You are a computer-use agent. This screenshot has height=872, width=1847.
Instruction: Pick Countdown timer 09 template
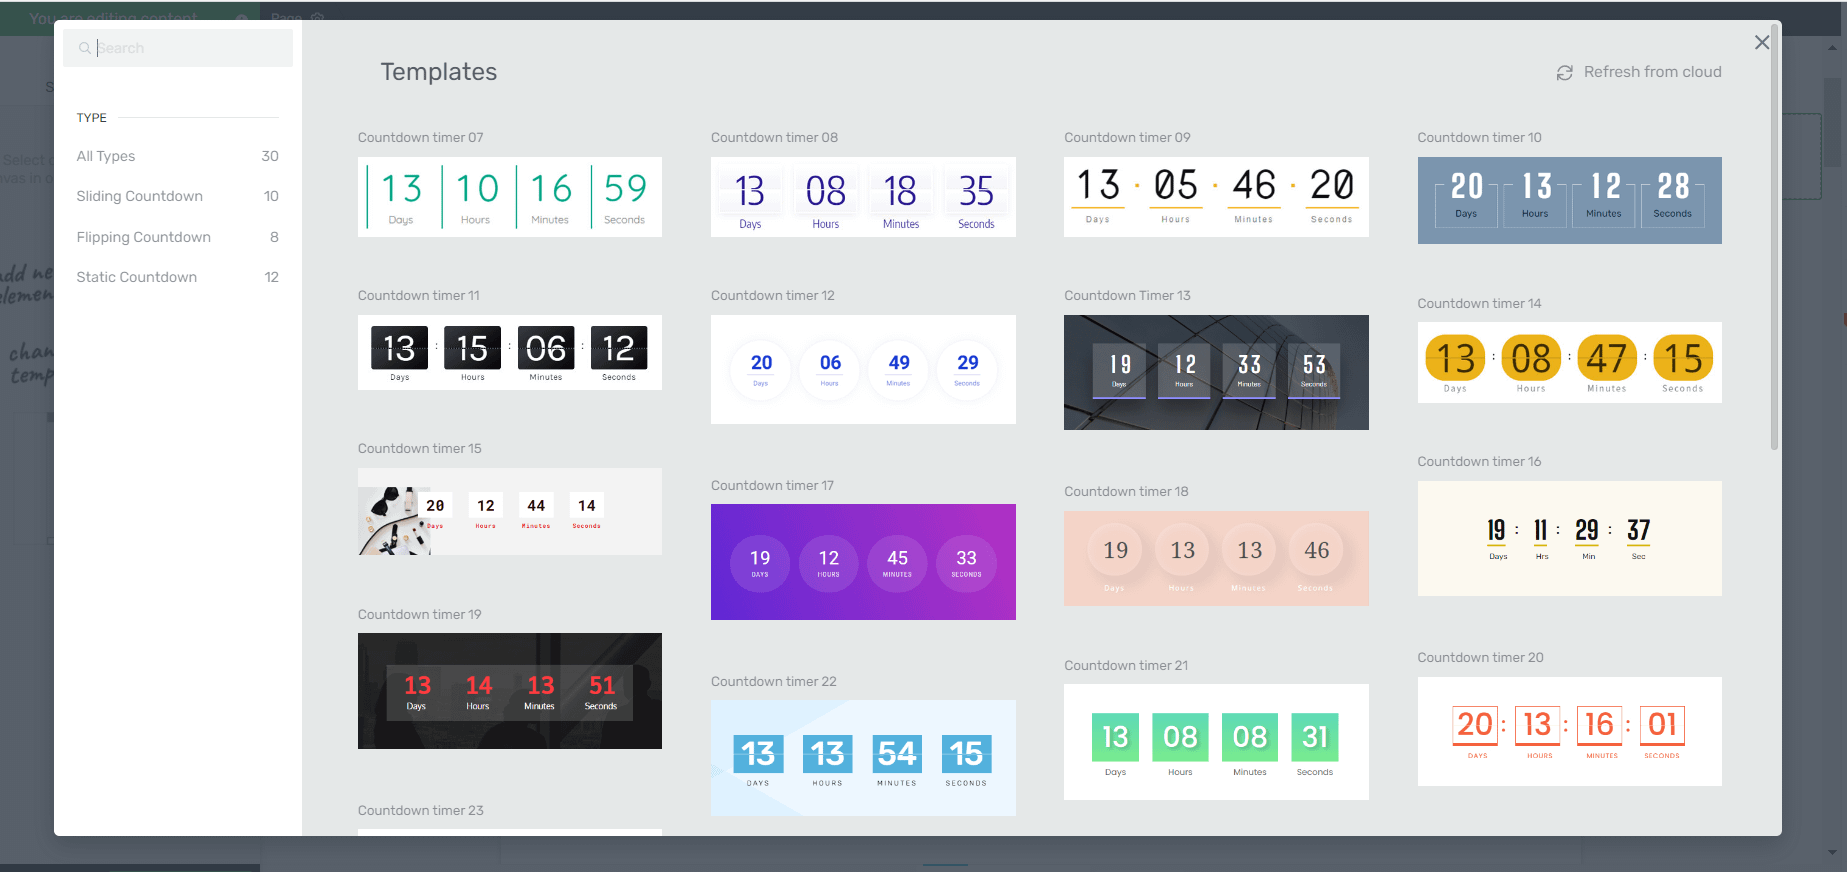(x=1216, y=197)
